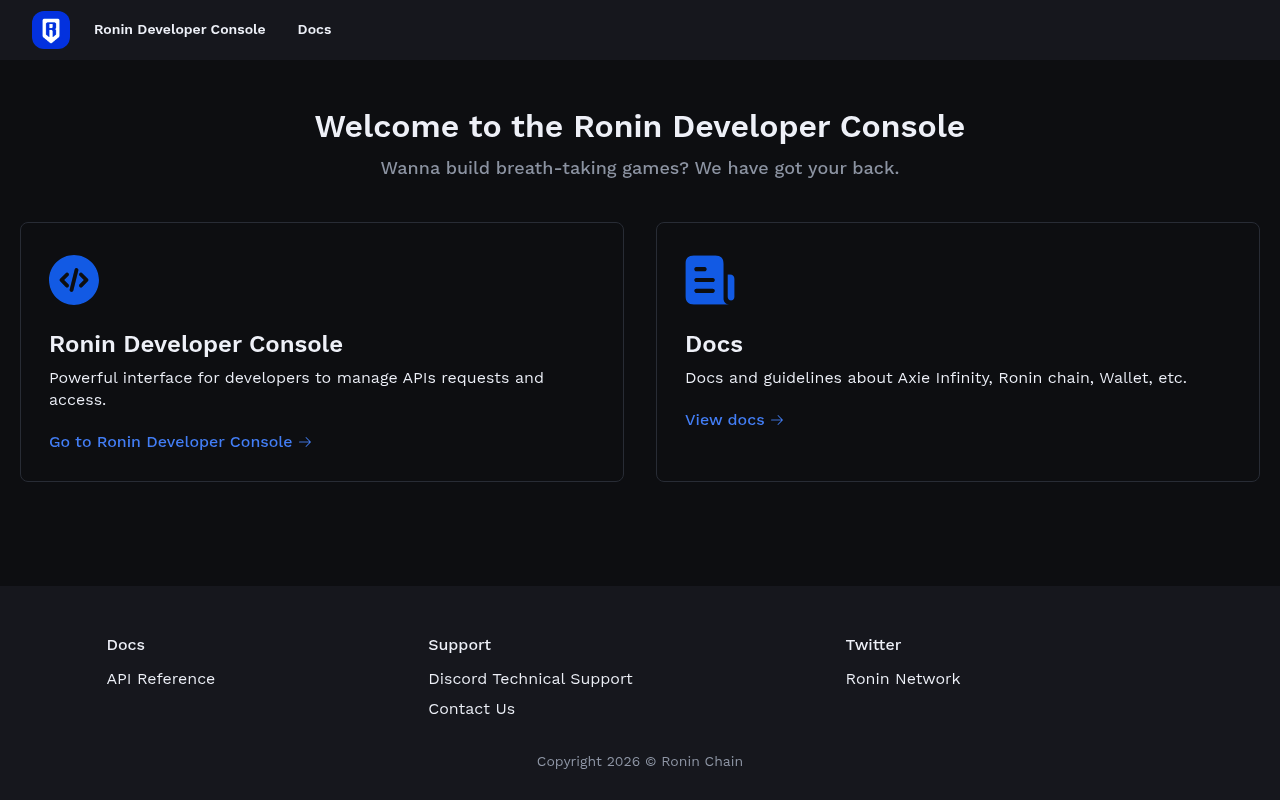1280x800 pixels.
Task: Click the Docs footer column heading
Action: tap(126, 645)
